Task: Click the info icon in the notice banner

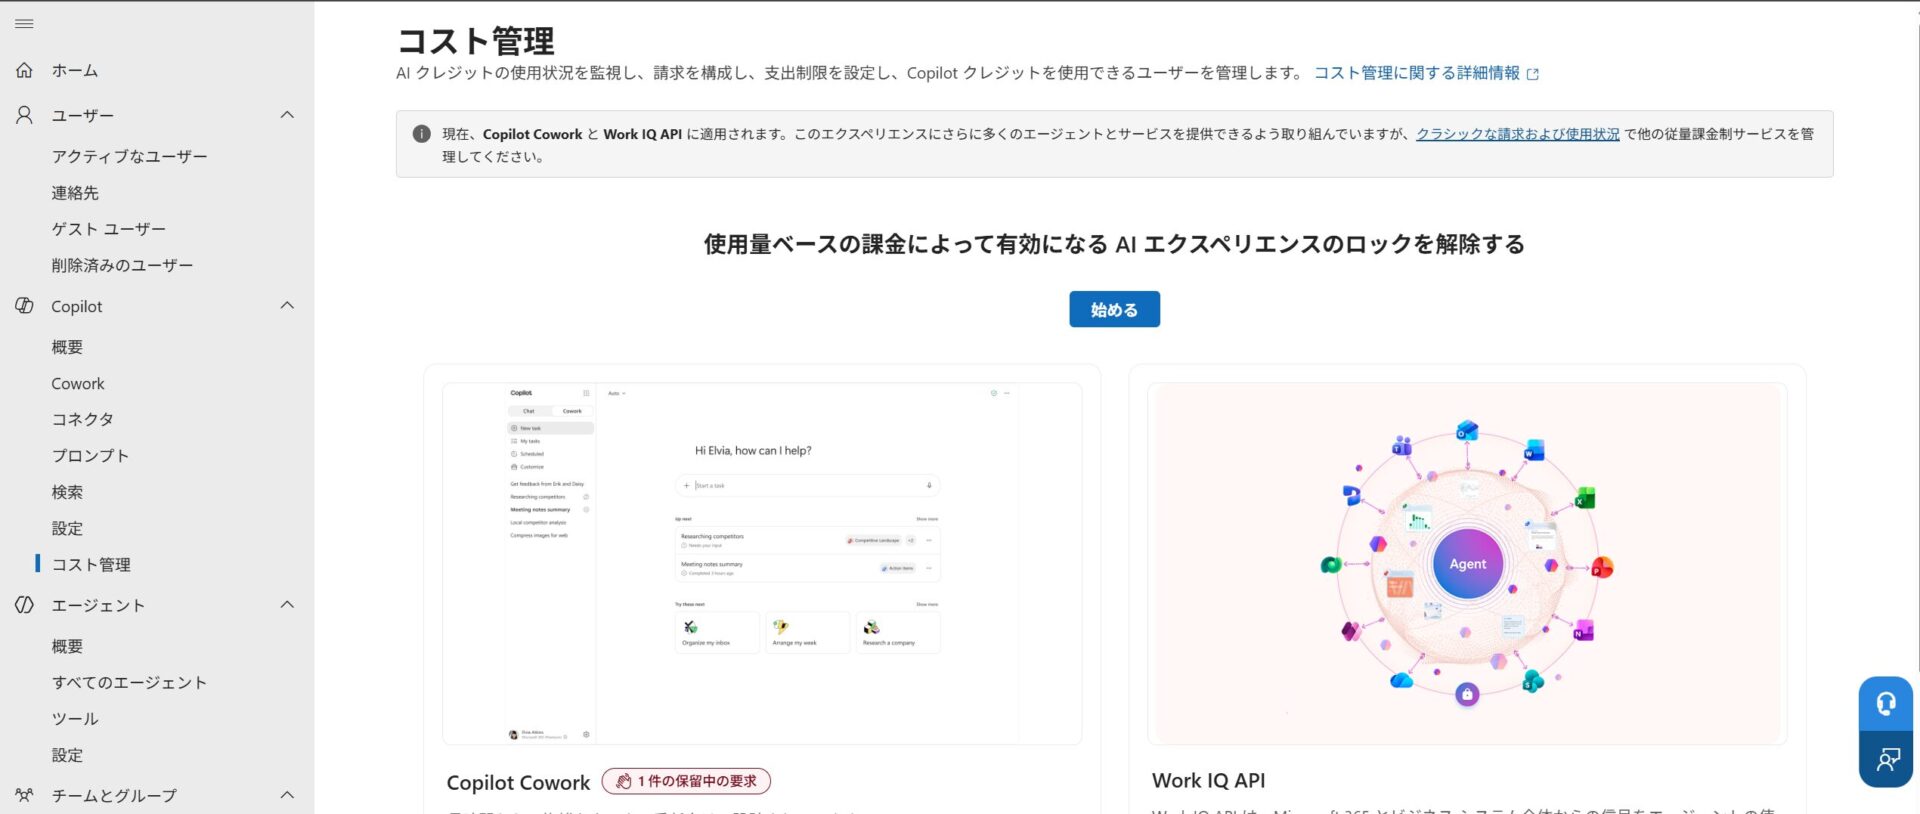Action: point(422,134)
